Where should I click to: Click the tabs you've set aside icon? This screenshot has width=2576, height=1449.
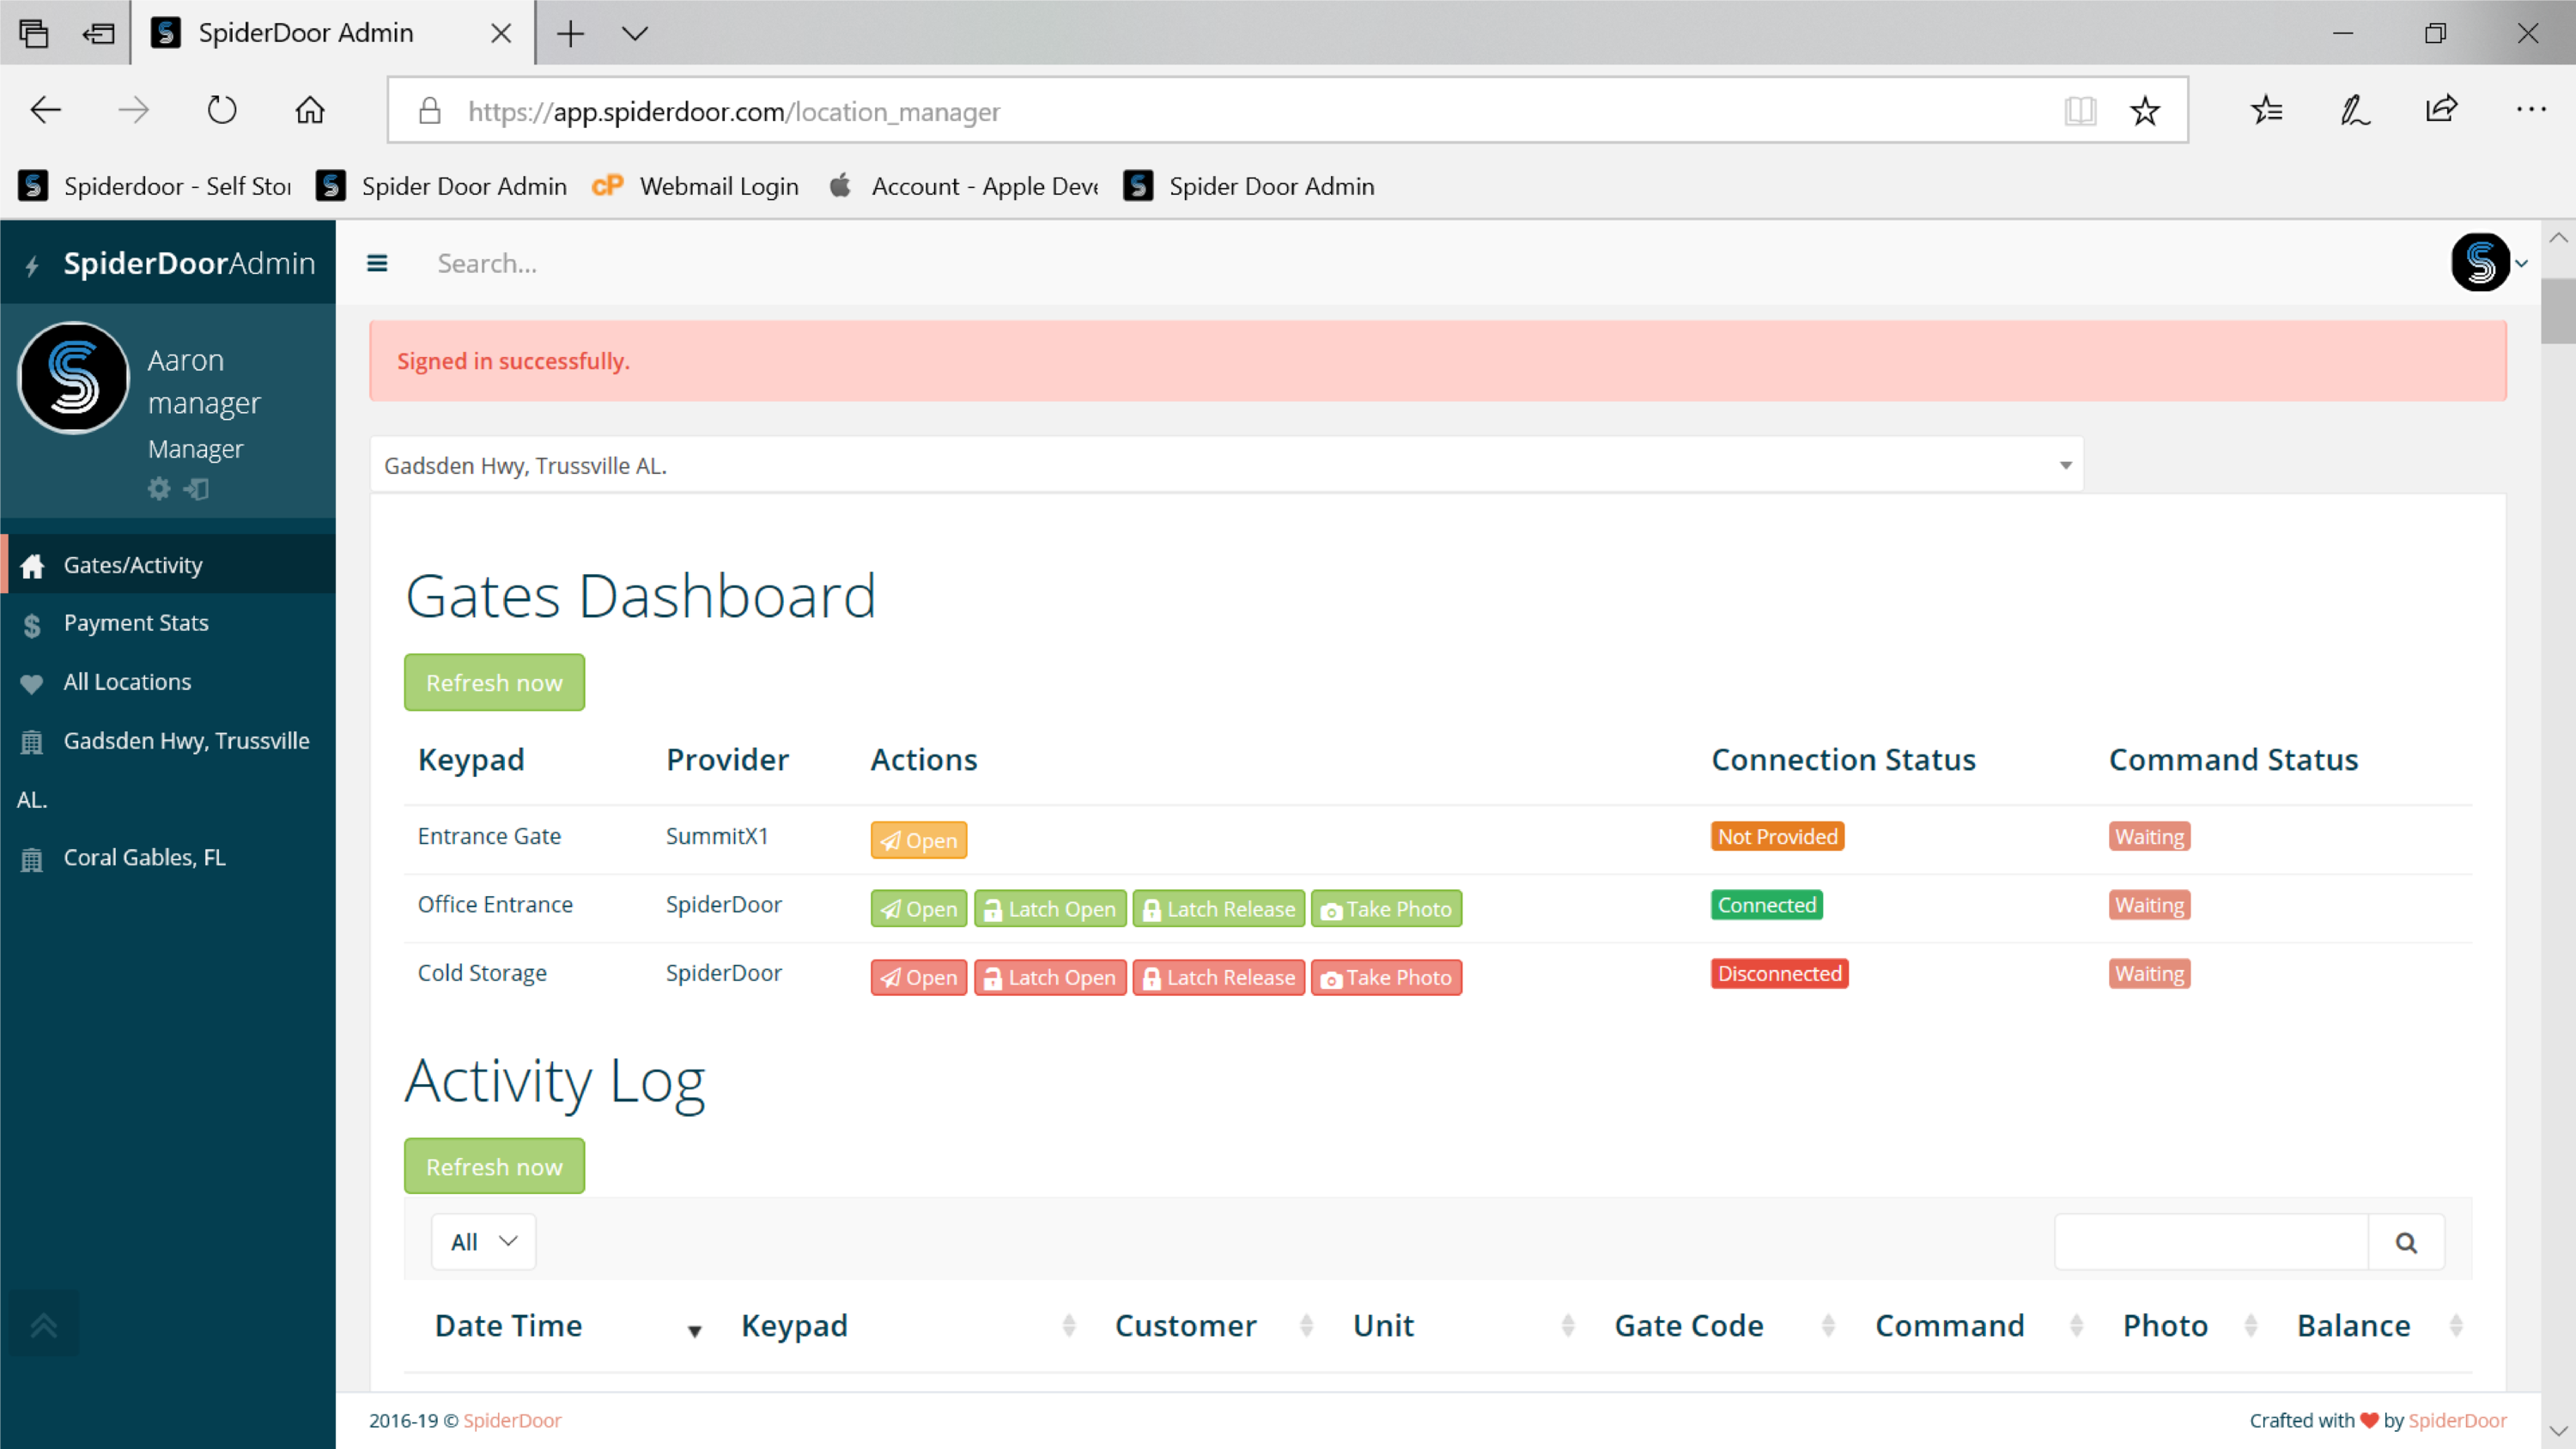33,34
